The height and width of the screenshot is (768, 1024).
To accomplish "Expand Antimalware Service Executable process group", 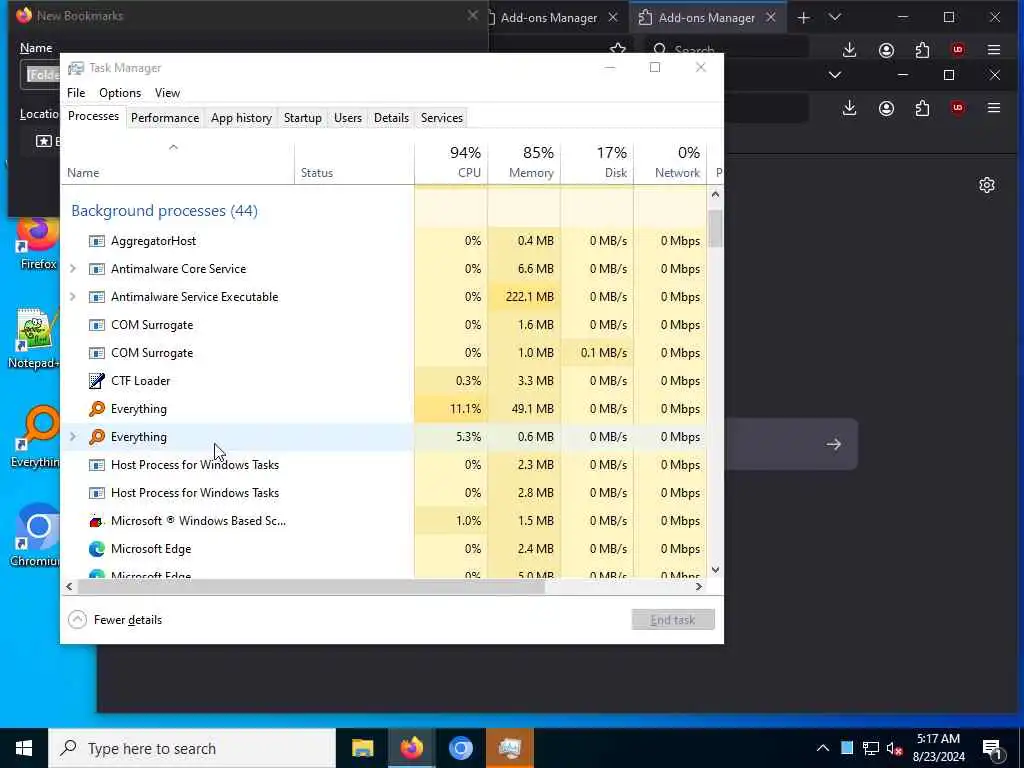I will click(x=73, y=297).
